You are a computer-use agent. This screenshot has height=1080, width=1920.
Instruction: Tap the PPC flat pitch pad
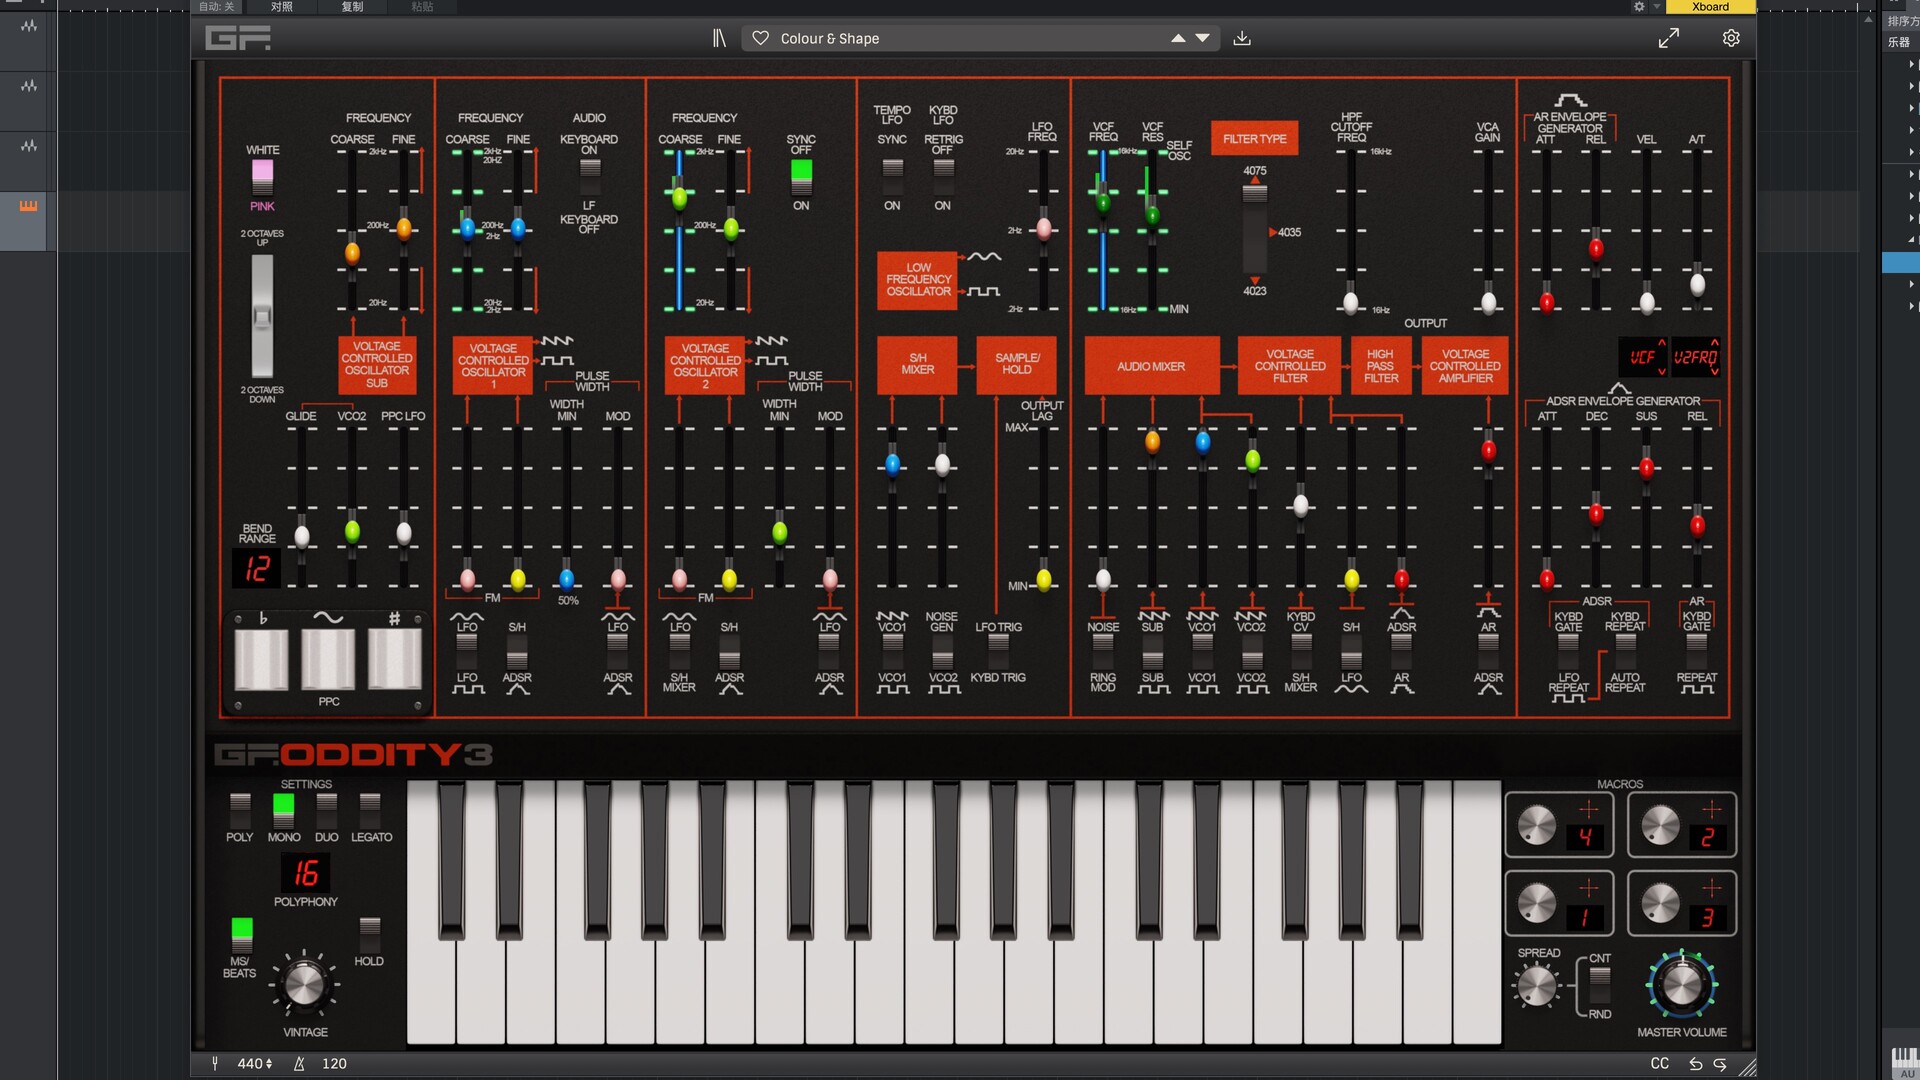coord(262,659)
